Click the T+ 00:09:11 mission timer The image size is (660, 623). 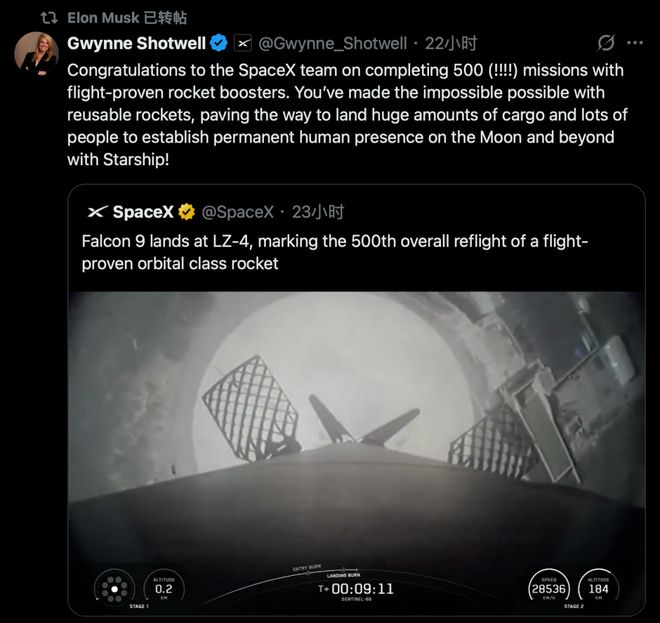356,589
